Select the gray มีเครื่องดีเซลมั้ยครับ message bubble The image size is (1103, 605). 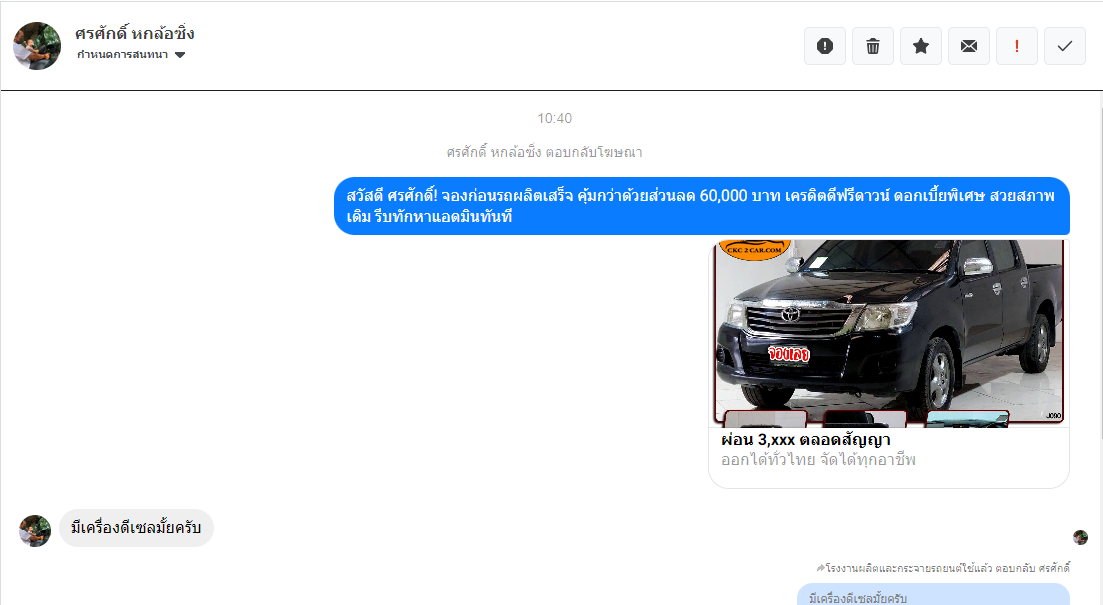136,528
